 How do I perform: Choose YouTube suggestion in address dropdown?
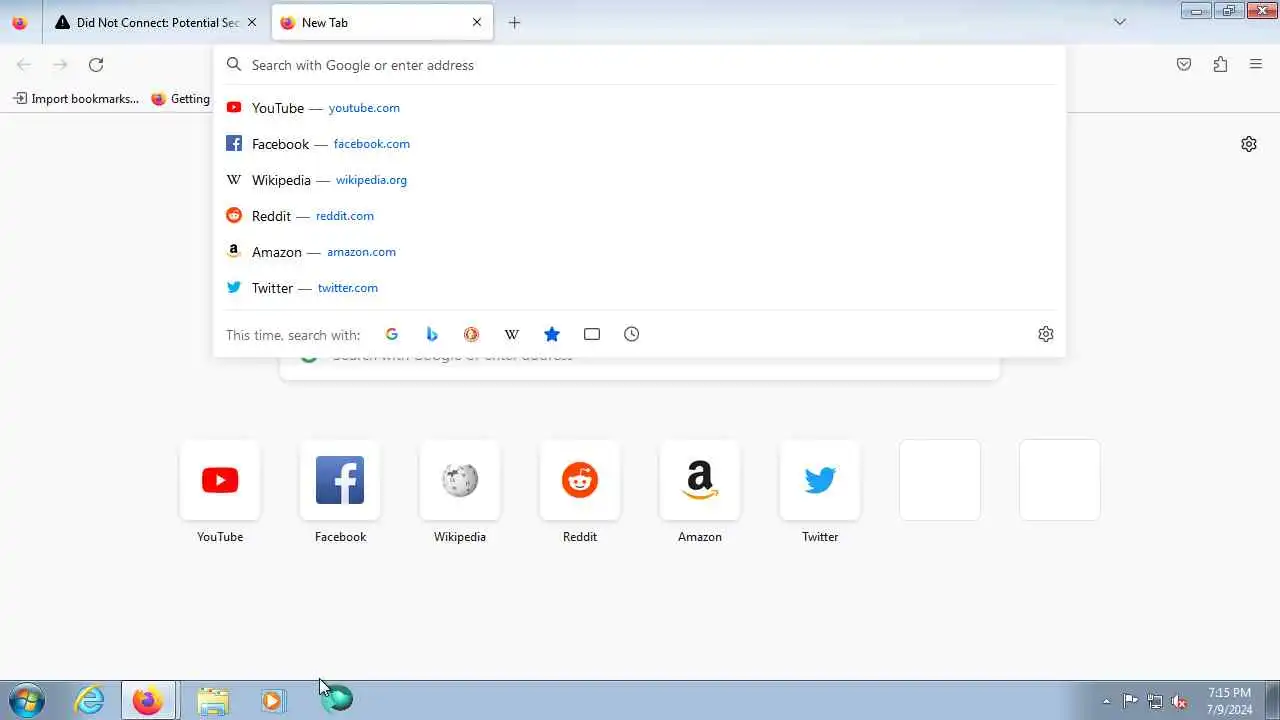click(x=640, y=108)
